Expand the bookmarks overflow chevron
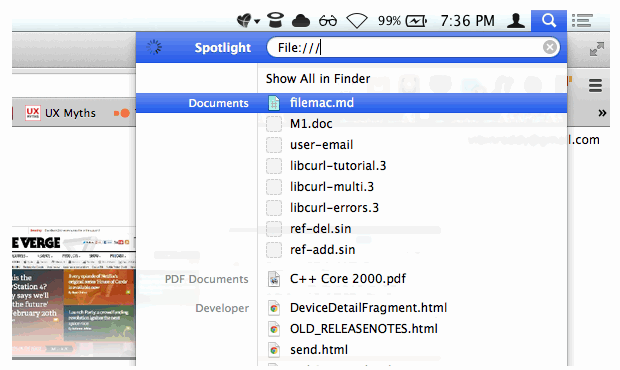The width and height of the screenshot is (620, 370). [602, 113]
